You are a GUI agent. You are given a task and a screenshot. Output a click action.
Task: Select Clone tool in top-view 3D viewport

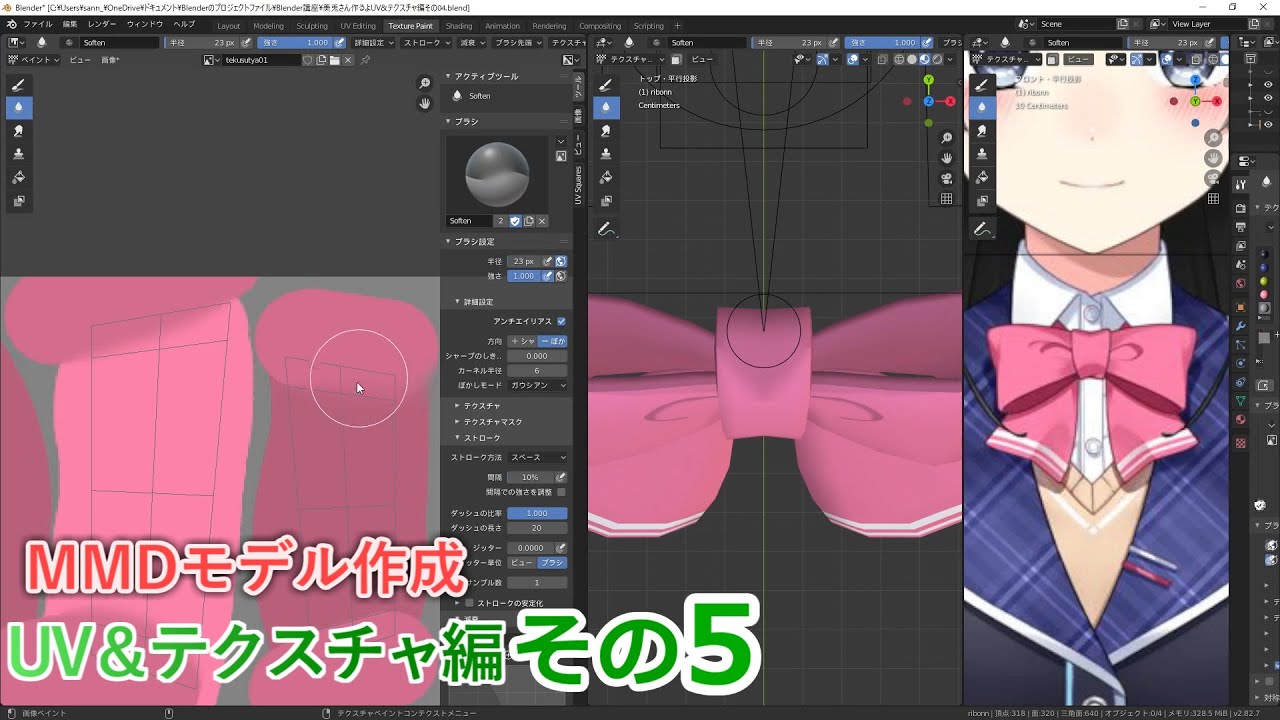click(605, 154)
